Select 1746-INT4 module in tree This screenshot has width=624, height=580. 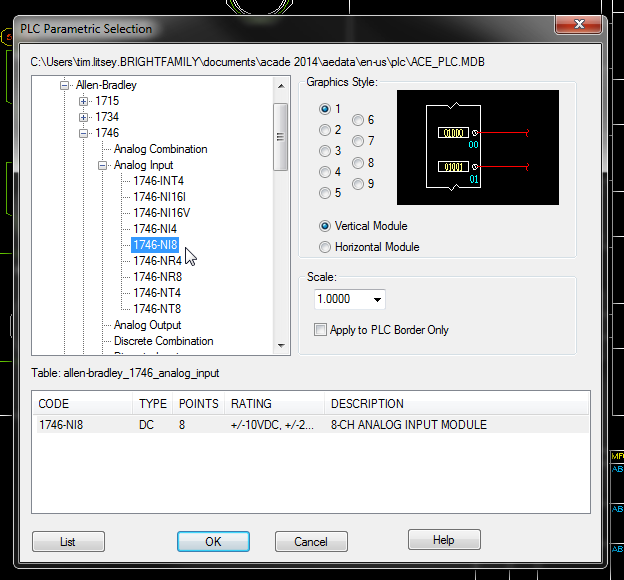(158, 181)
